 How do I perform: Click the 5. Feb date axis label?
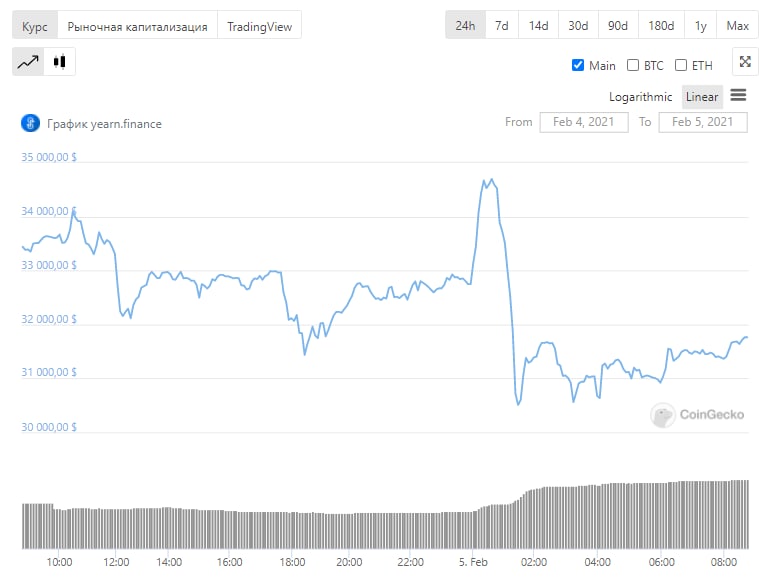pos(473,562)
